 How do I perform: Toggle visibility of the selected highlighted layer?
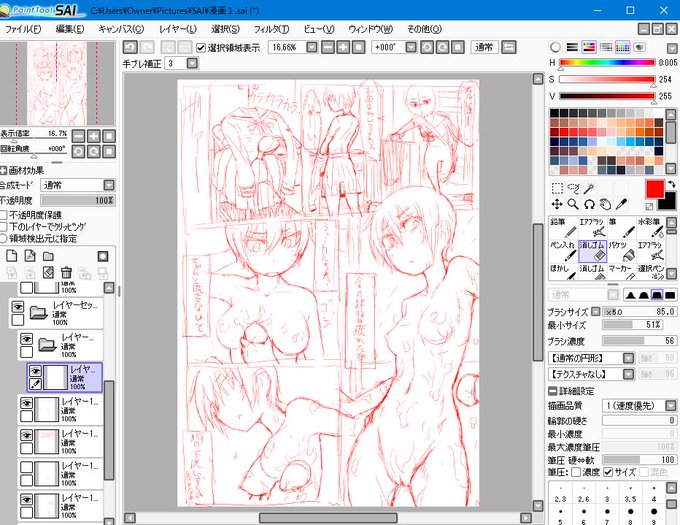[x=35, y=371]
